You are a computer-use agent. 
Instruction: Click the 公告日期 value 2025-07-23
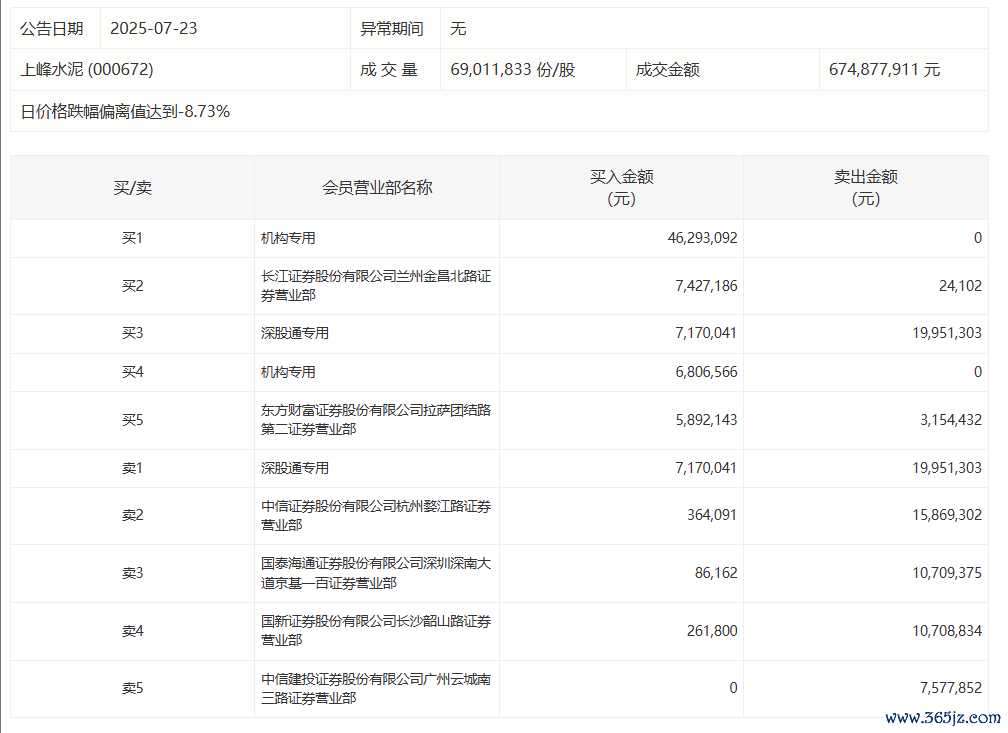tap(153, 29)
